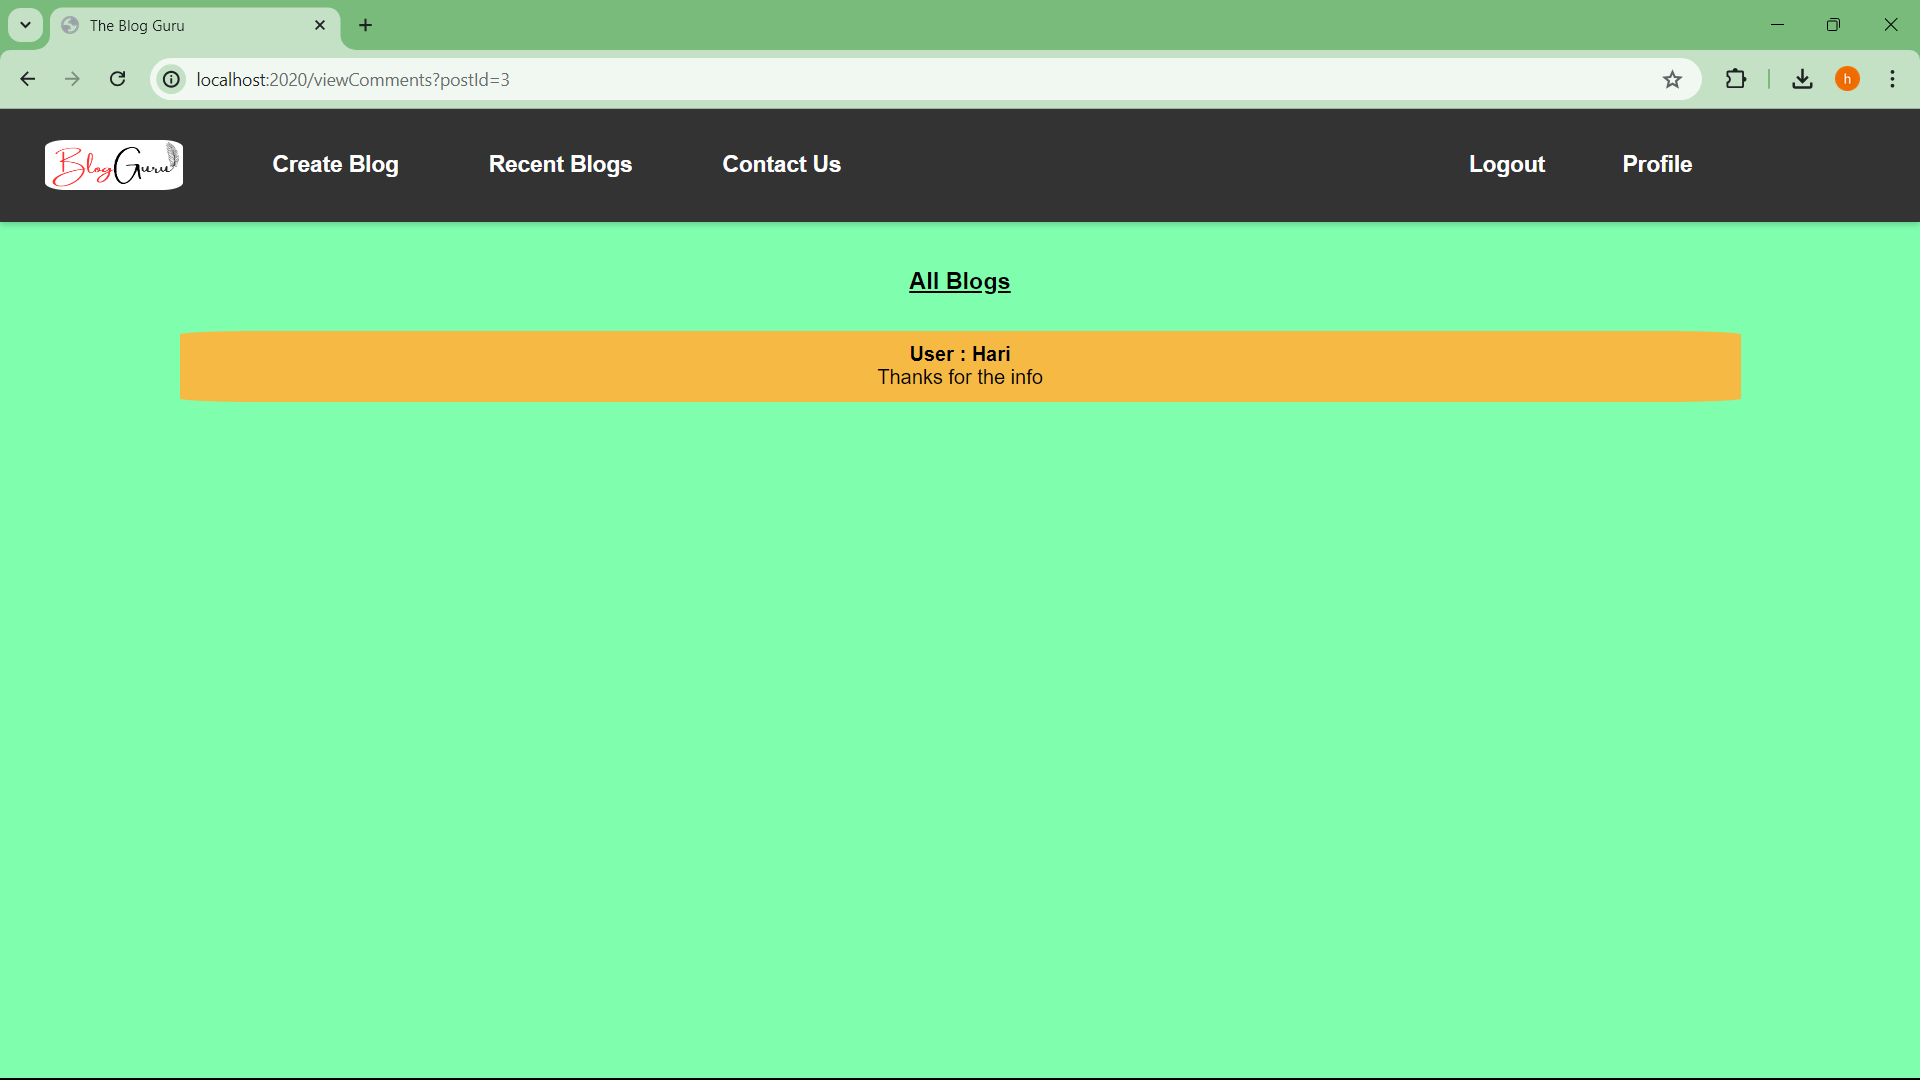Minimize the browser window
Viewport: 1920px width, 1080px height.
pyautogui.click(x=1777, y=25)
